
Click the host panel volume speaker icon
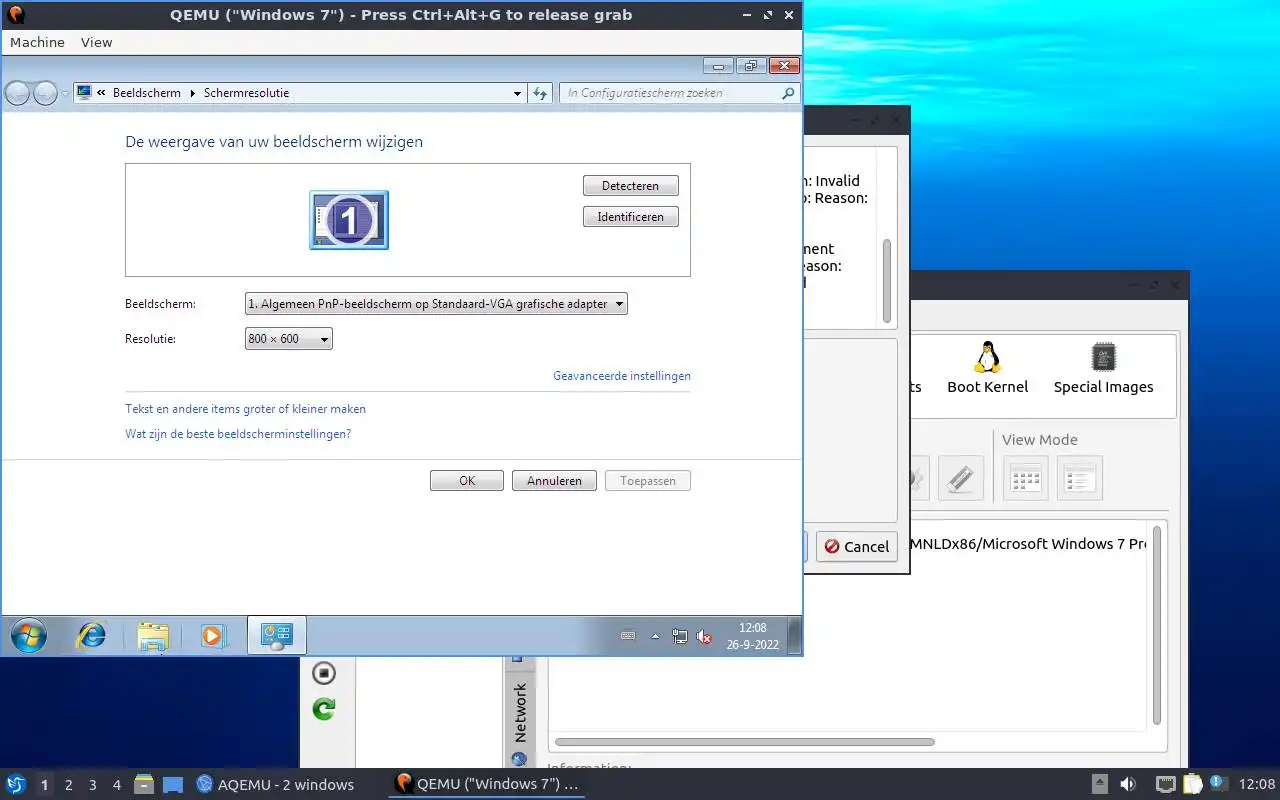pos(1128,784)
